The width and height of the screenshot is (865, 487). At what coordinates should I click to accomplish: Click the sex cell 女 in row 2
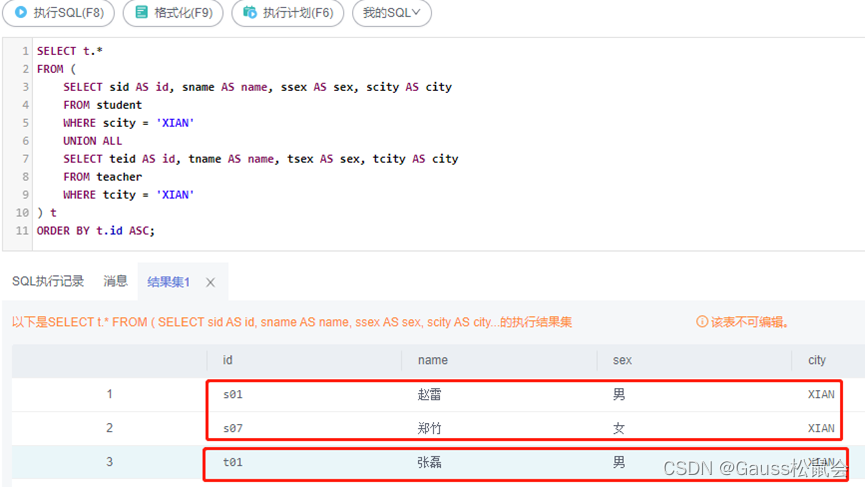618,428
